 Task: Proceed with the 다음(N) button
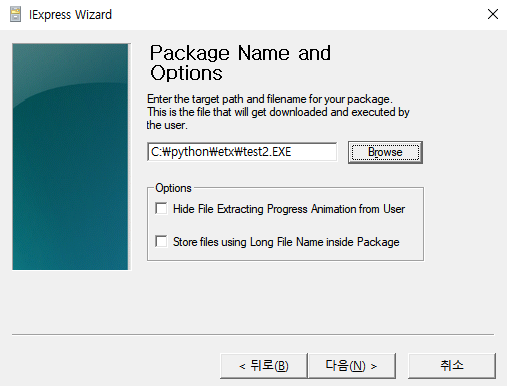pos(352,366)
